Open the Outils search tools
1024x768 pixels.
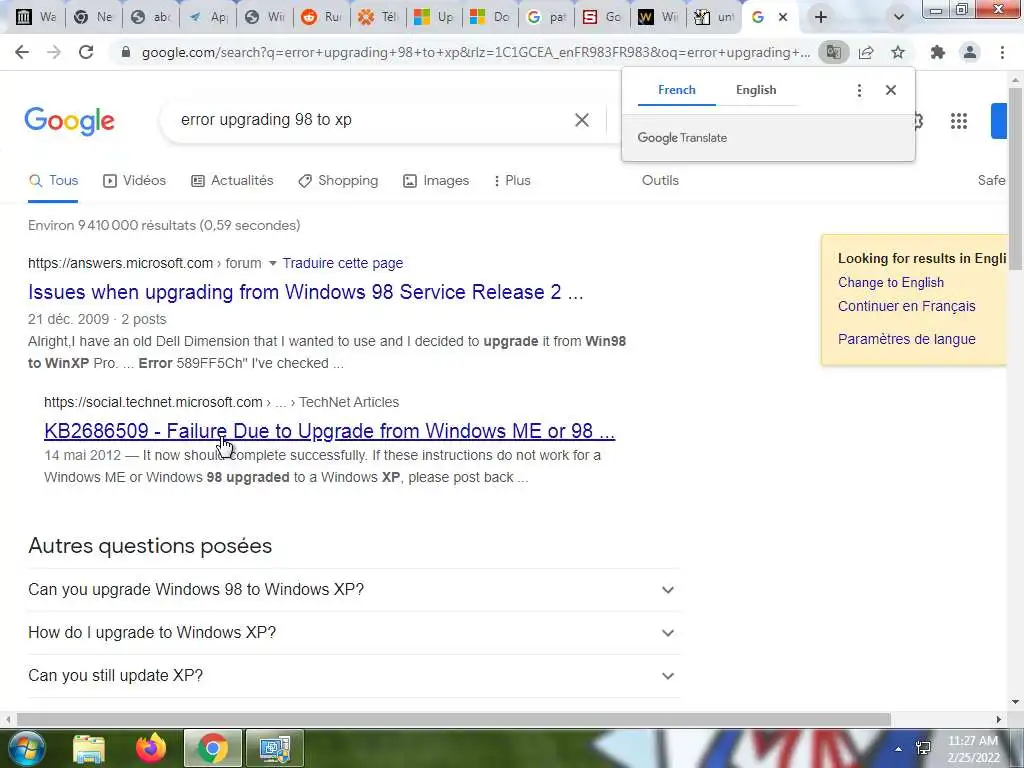click(660, 181)
